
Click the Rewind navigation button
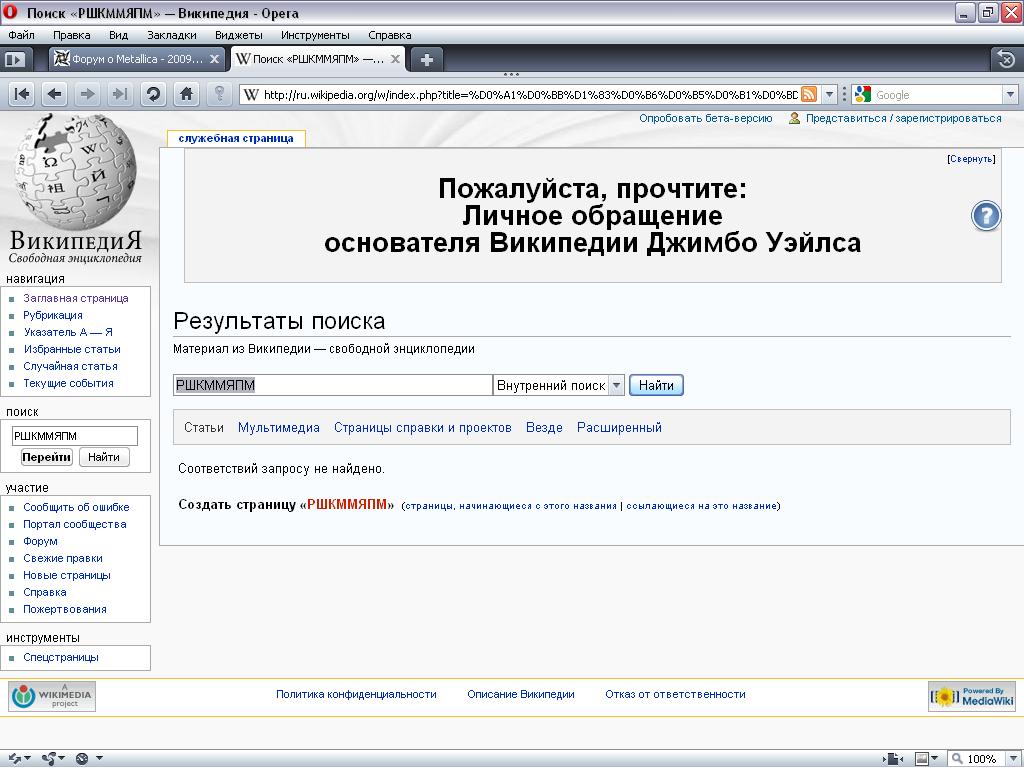click(22, 94)
